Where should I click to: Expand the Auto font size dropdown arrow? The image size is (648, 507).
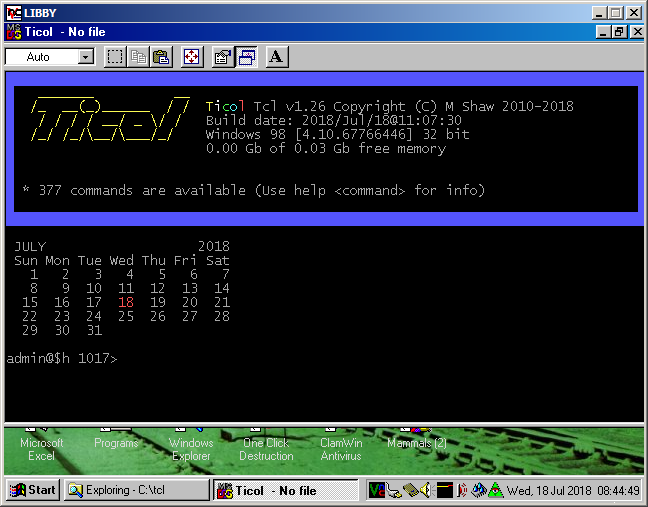point(86,57)
